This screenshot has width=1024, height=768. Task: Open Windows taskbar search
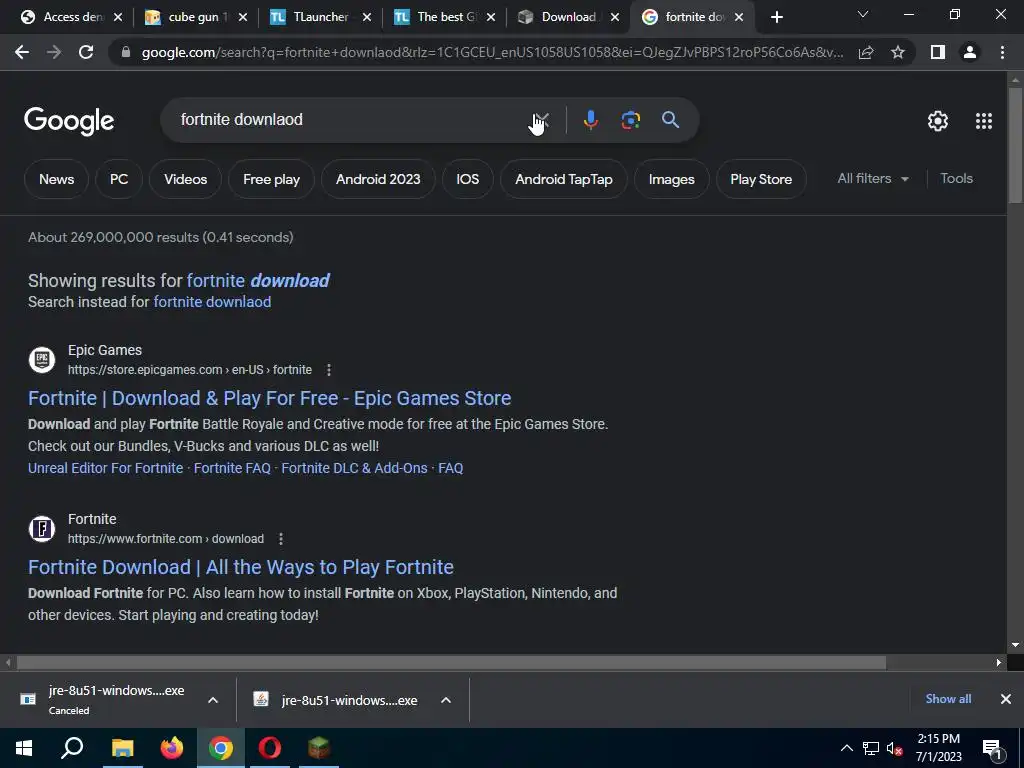(72, 748)
